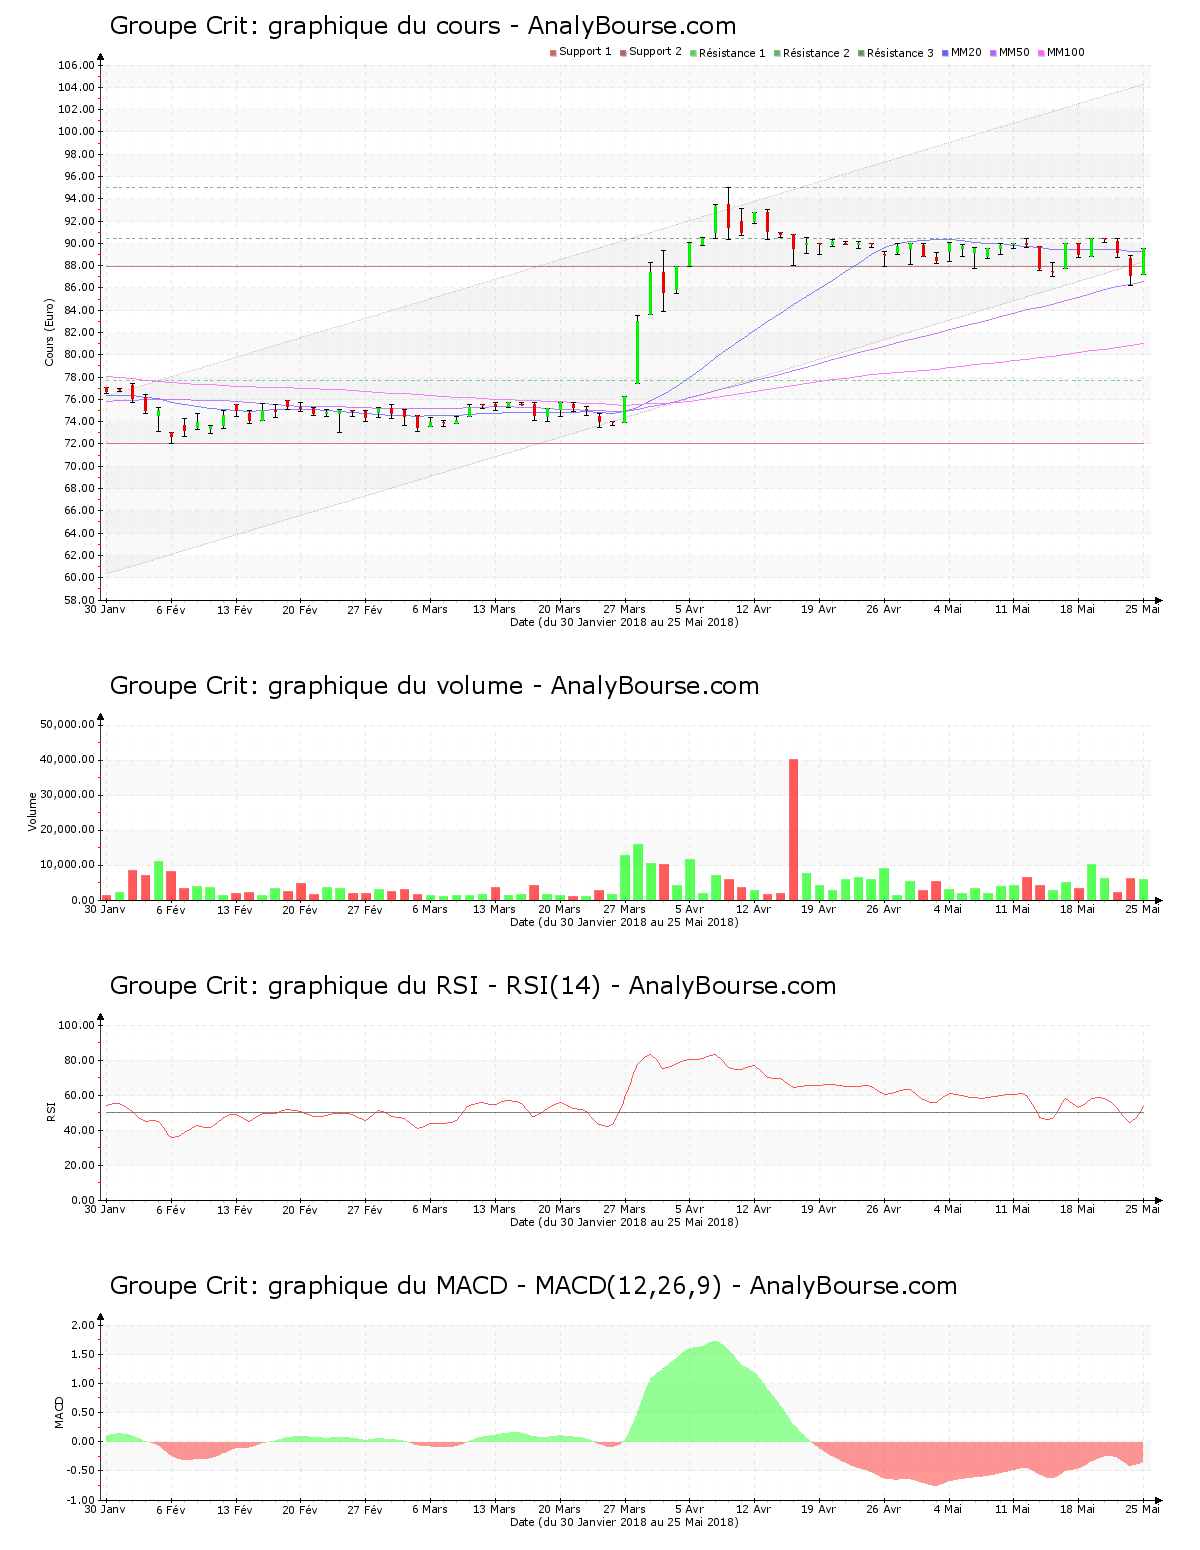The height and width of the screenshot is (1550, 1200).
Task: Click the 'graphique du MACD - MACD(12,26,9)' title
Action: pyautogui.click(x=533, y=1286)
